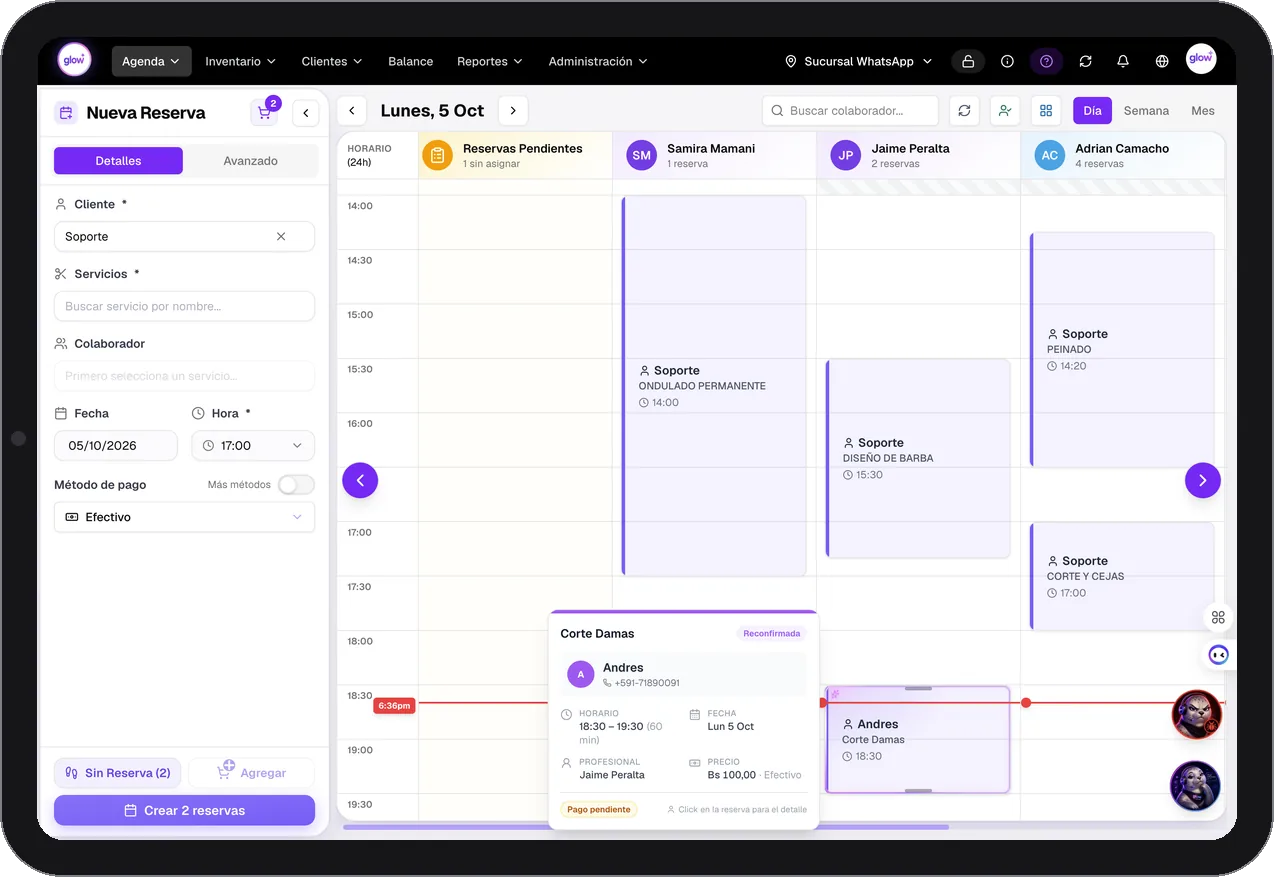Open the glow profile avatar
Viewport: 1274px width, 877px height.
tap(1201, 60)
